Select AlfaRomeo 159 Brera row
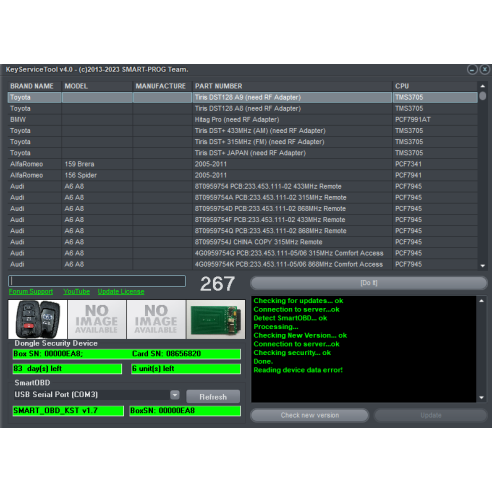This screenshot has width=492, height=492. point(243,164)
